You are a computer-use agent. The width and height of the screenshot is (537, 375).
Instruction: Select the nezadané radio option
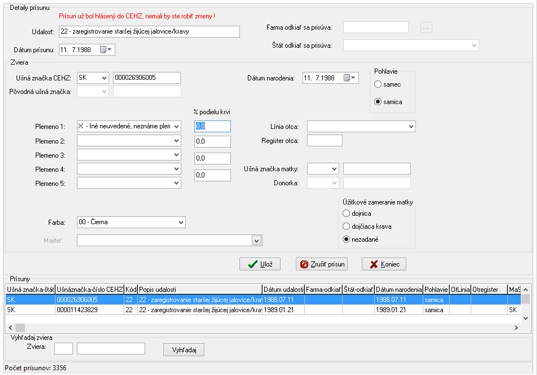pyautogui.click(x=346, y=239)
